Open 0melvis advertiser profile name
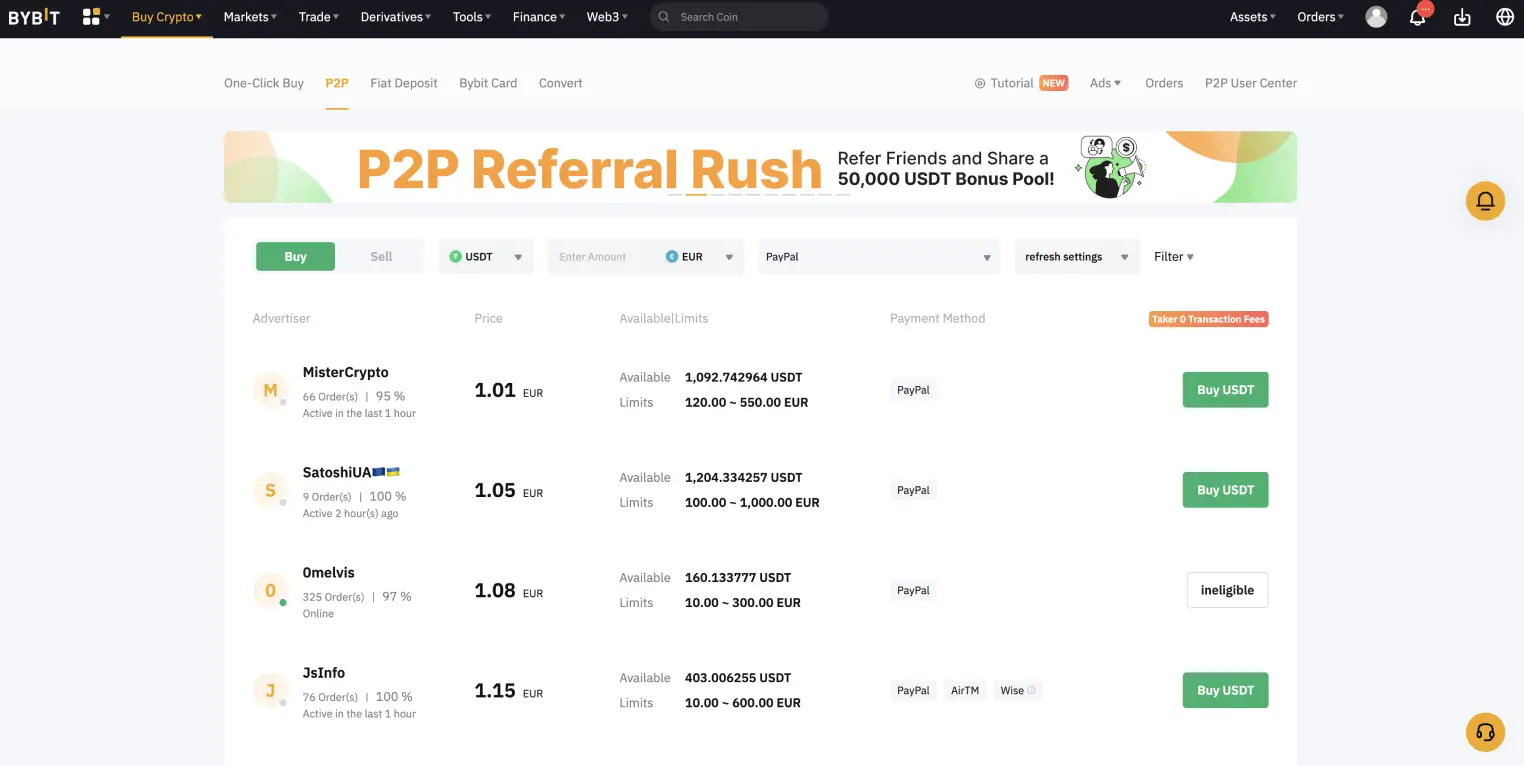Screen dimensions: 1524x766 coord(328,572)
